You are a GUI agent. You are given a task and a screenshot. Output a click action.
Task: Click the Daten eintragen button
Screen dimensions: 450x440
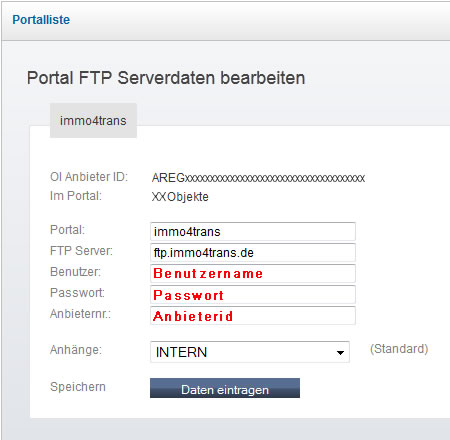pos(225,388)
